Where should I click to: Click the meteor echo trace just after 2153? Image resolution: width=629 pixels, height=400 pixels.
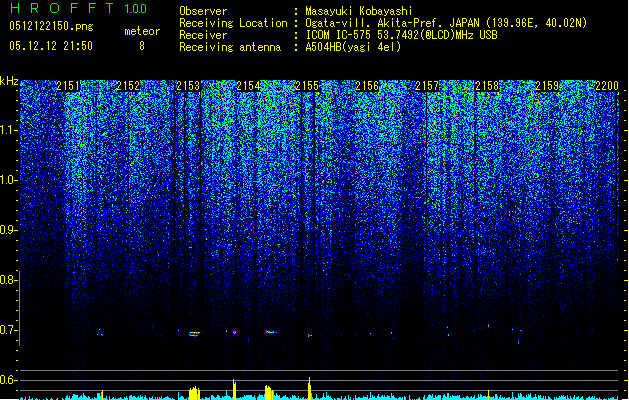(x=195, y=333)
